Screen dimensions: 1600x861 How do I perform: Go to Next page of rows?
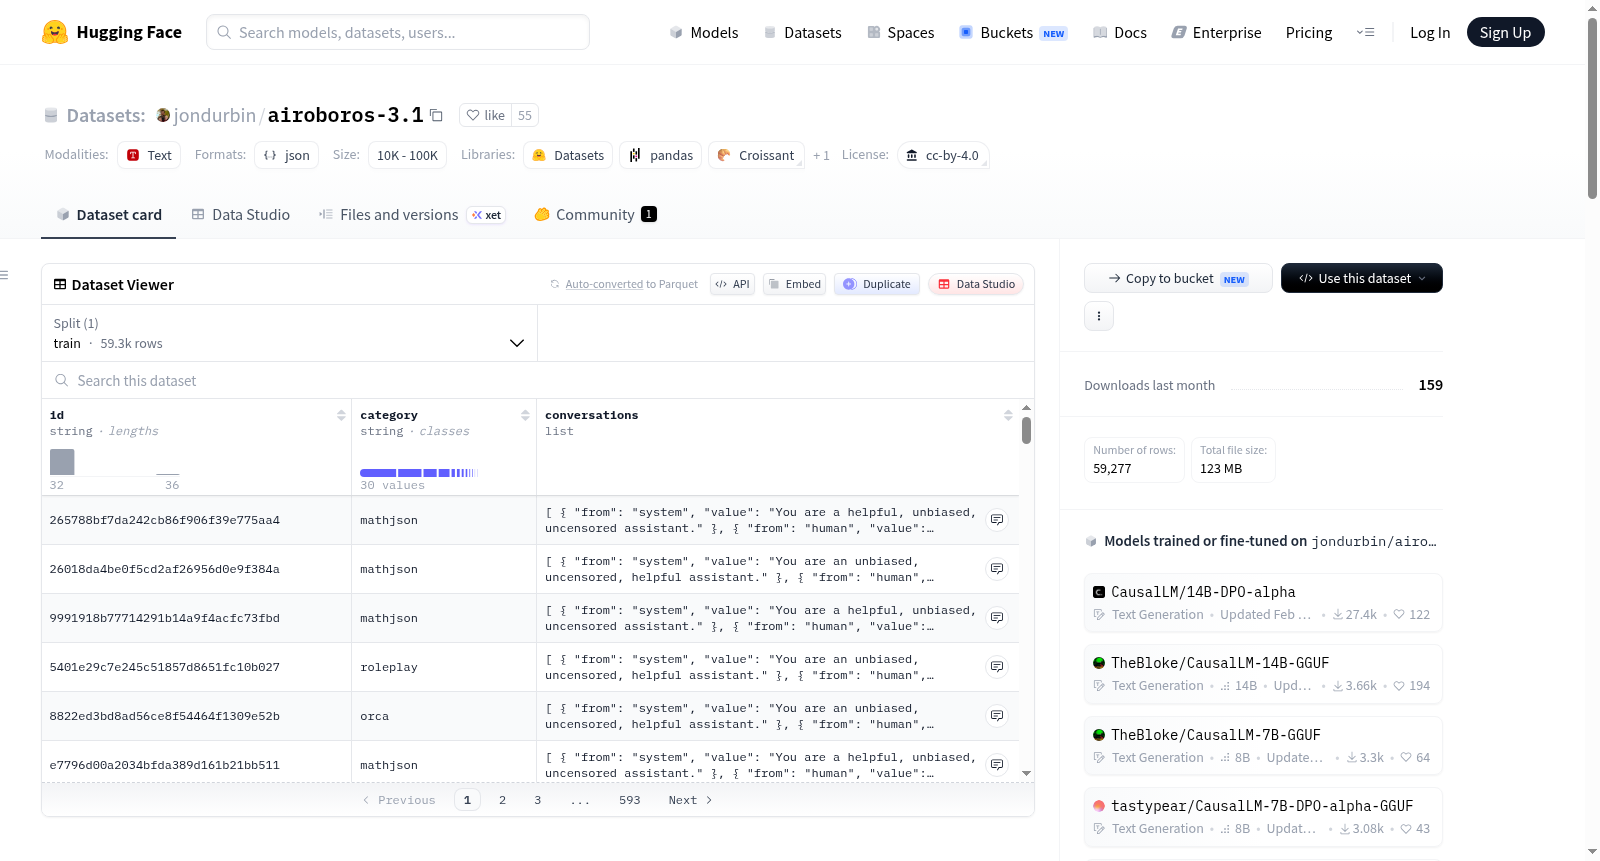click(x=690, y=800)
